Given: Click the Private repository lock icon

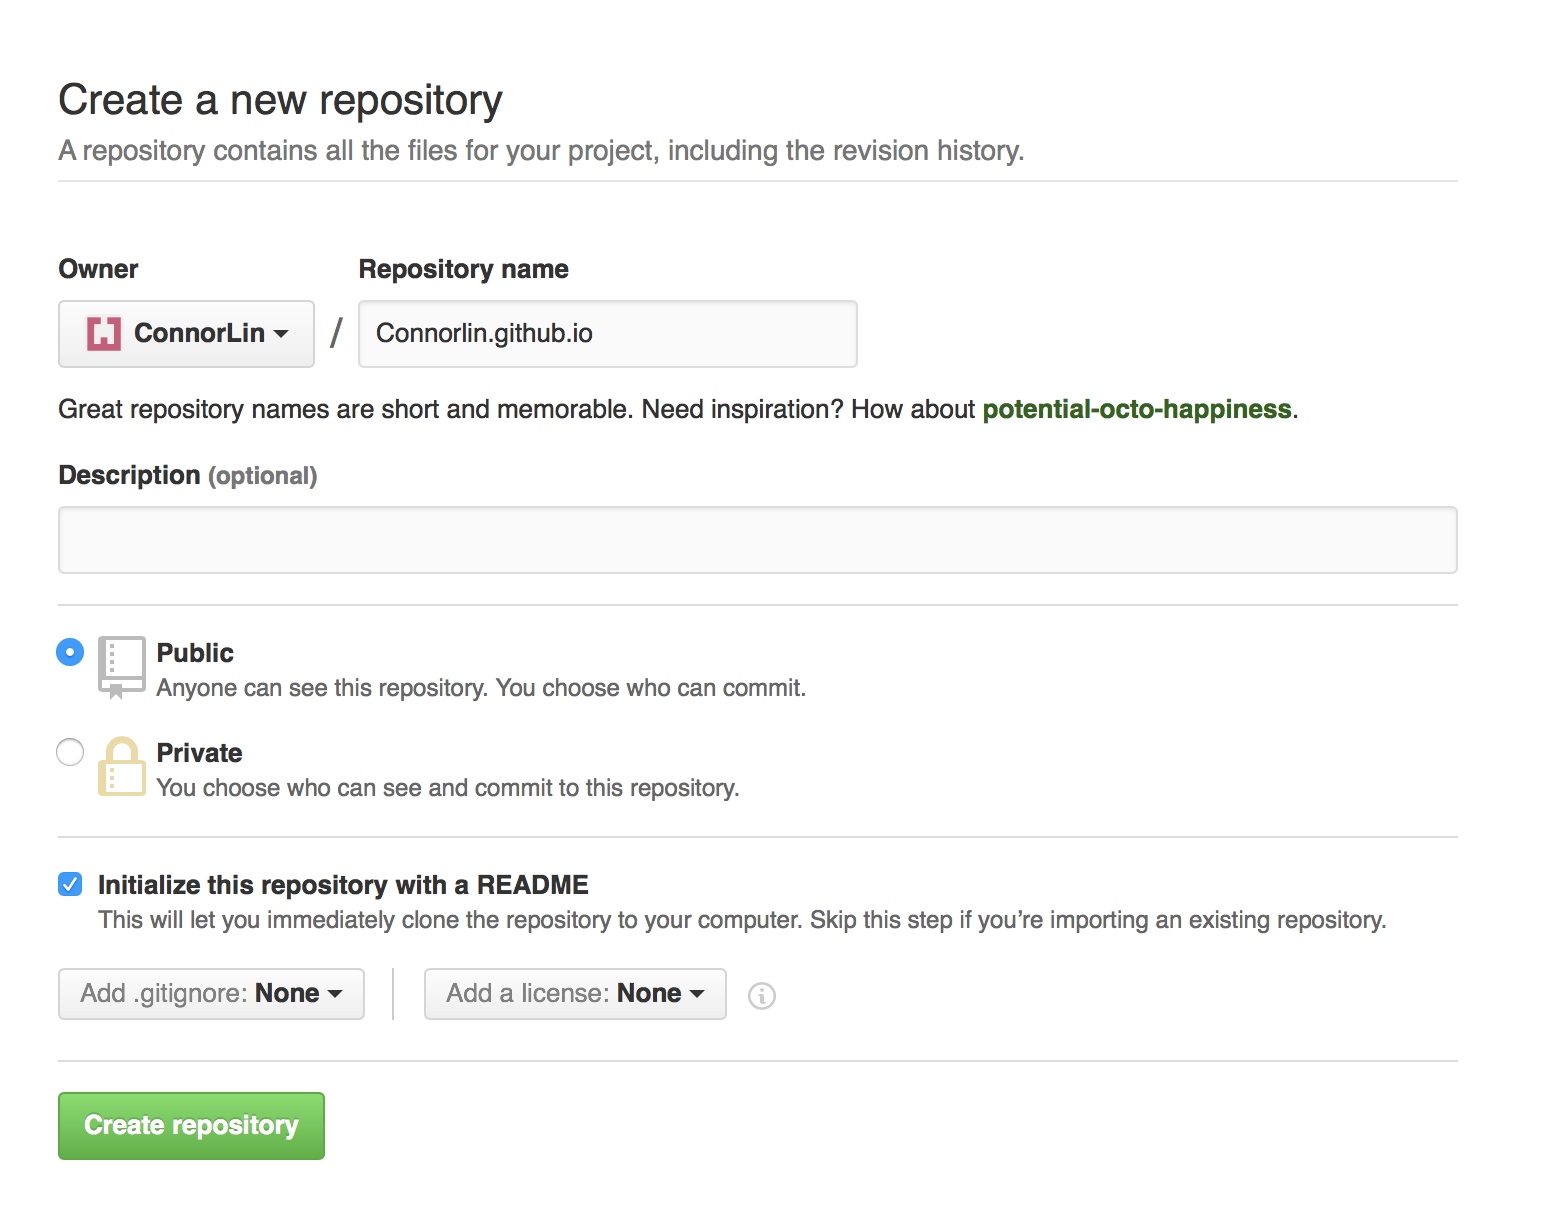Looking at the screenshot, I should click(x=122, y=767).
